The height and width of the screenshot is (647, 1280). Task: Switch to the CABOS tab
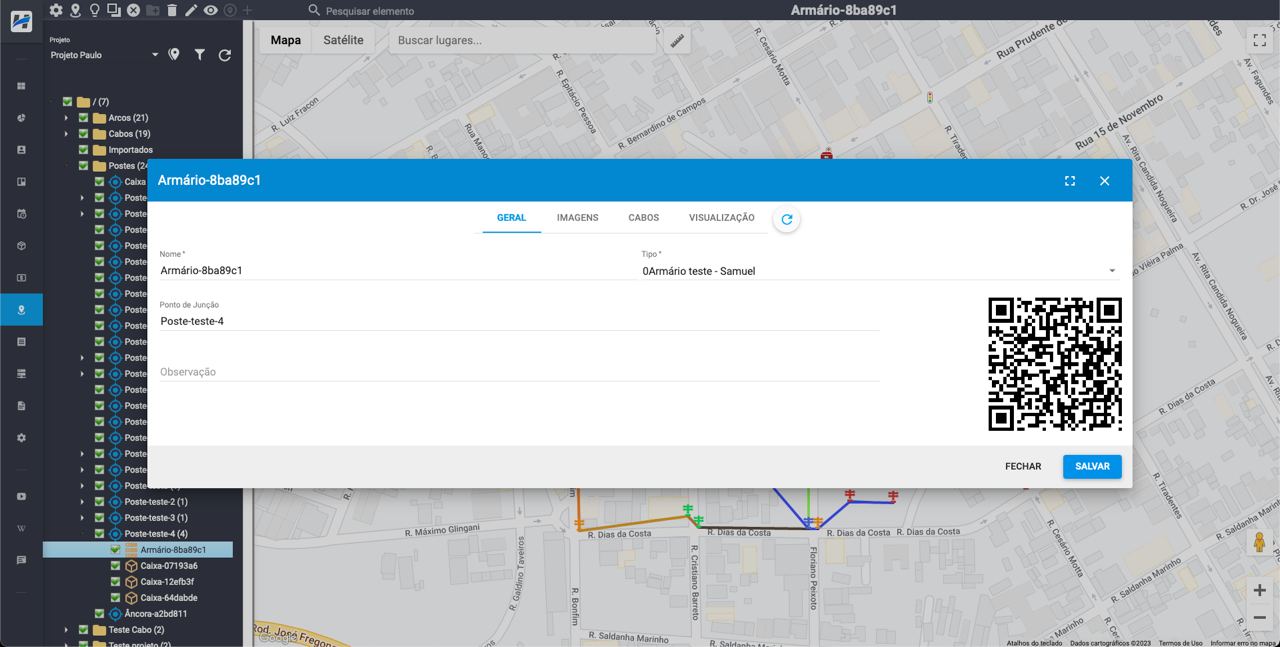[x=643, y=218]
